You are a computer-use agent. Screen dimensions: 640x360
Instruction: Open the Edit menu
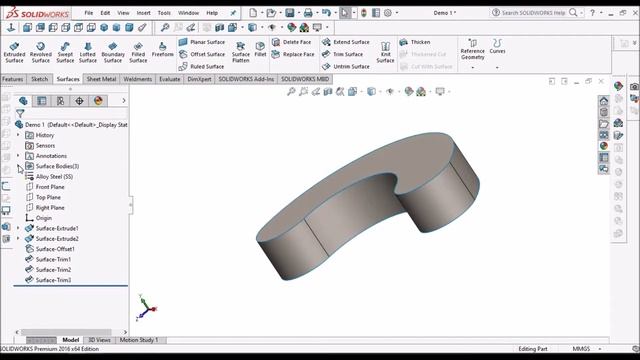pos(105,13)
